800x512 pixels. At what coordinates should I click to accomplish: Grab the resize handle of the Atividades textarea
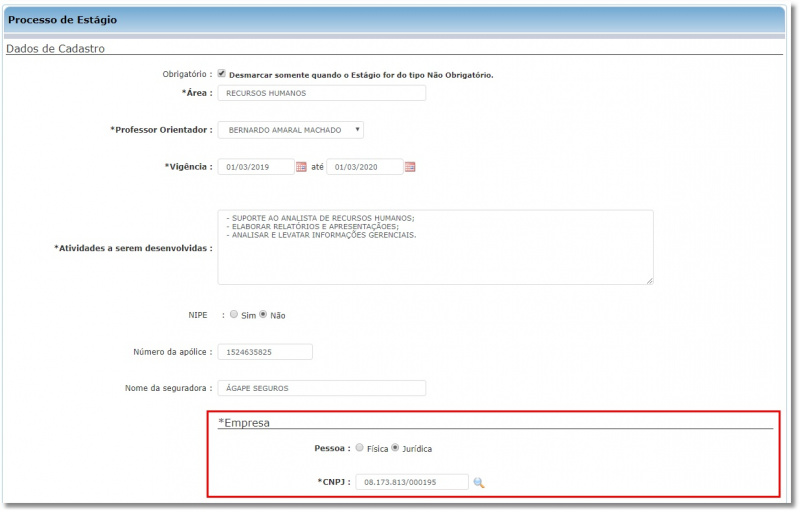click(x=649, y=280)
